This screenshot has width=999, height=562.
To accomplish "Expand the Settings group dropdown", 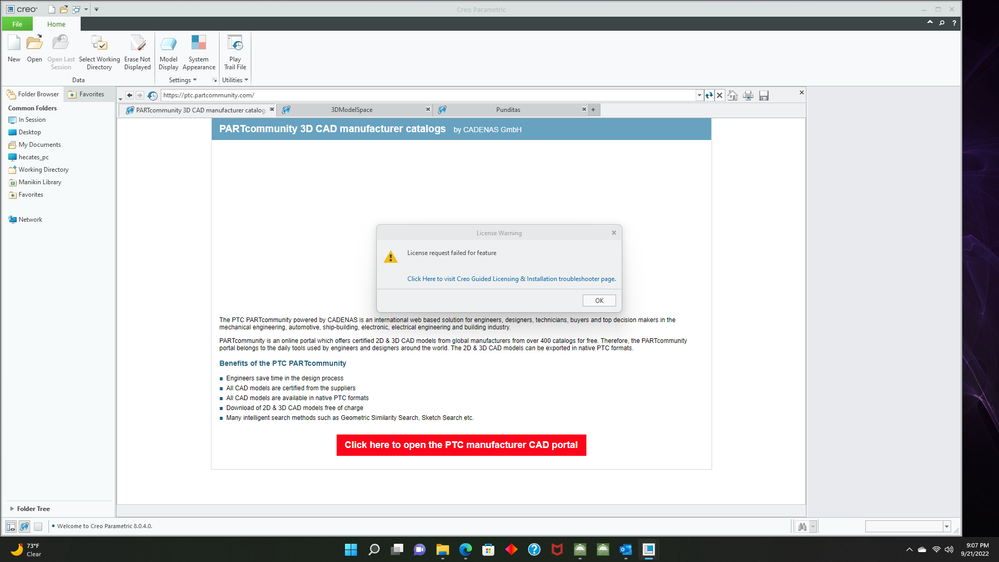I will [183, 80].
